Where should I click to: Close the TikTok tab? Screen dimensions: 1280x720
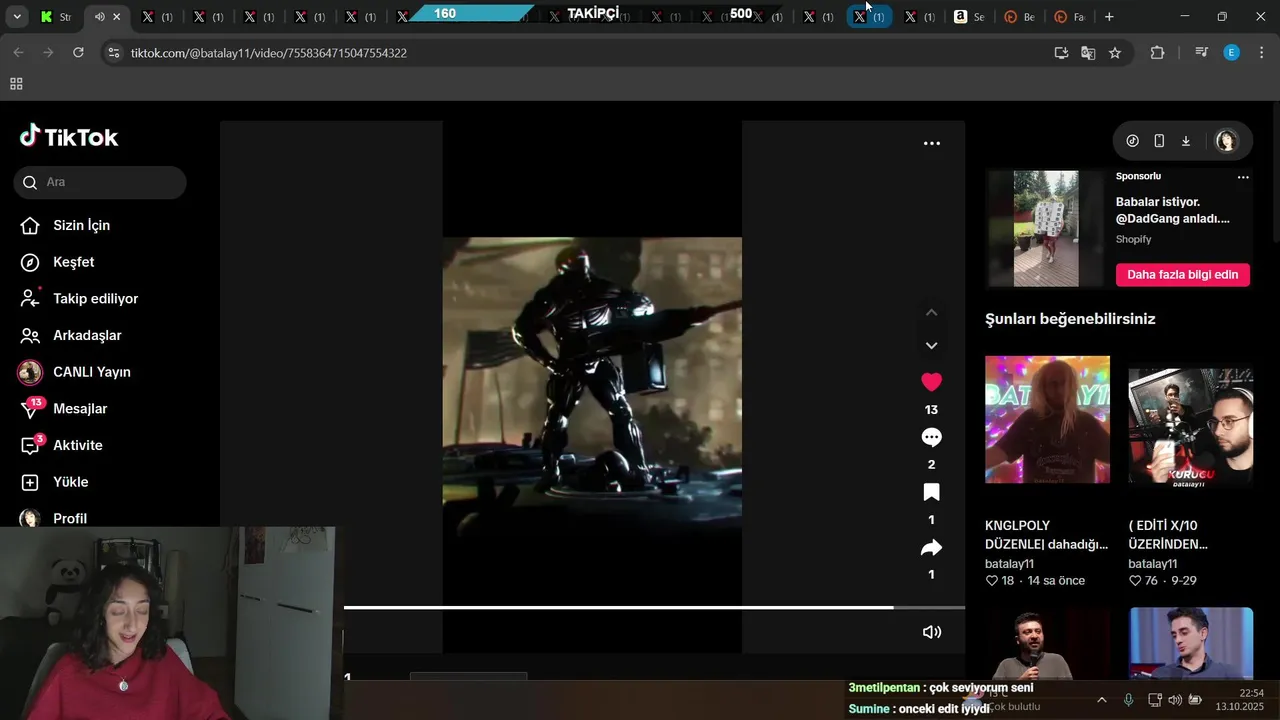[117, 17]
